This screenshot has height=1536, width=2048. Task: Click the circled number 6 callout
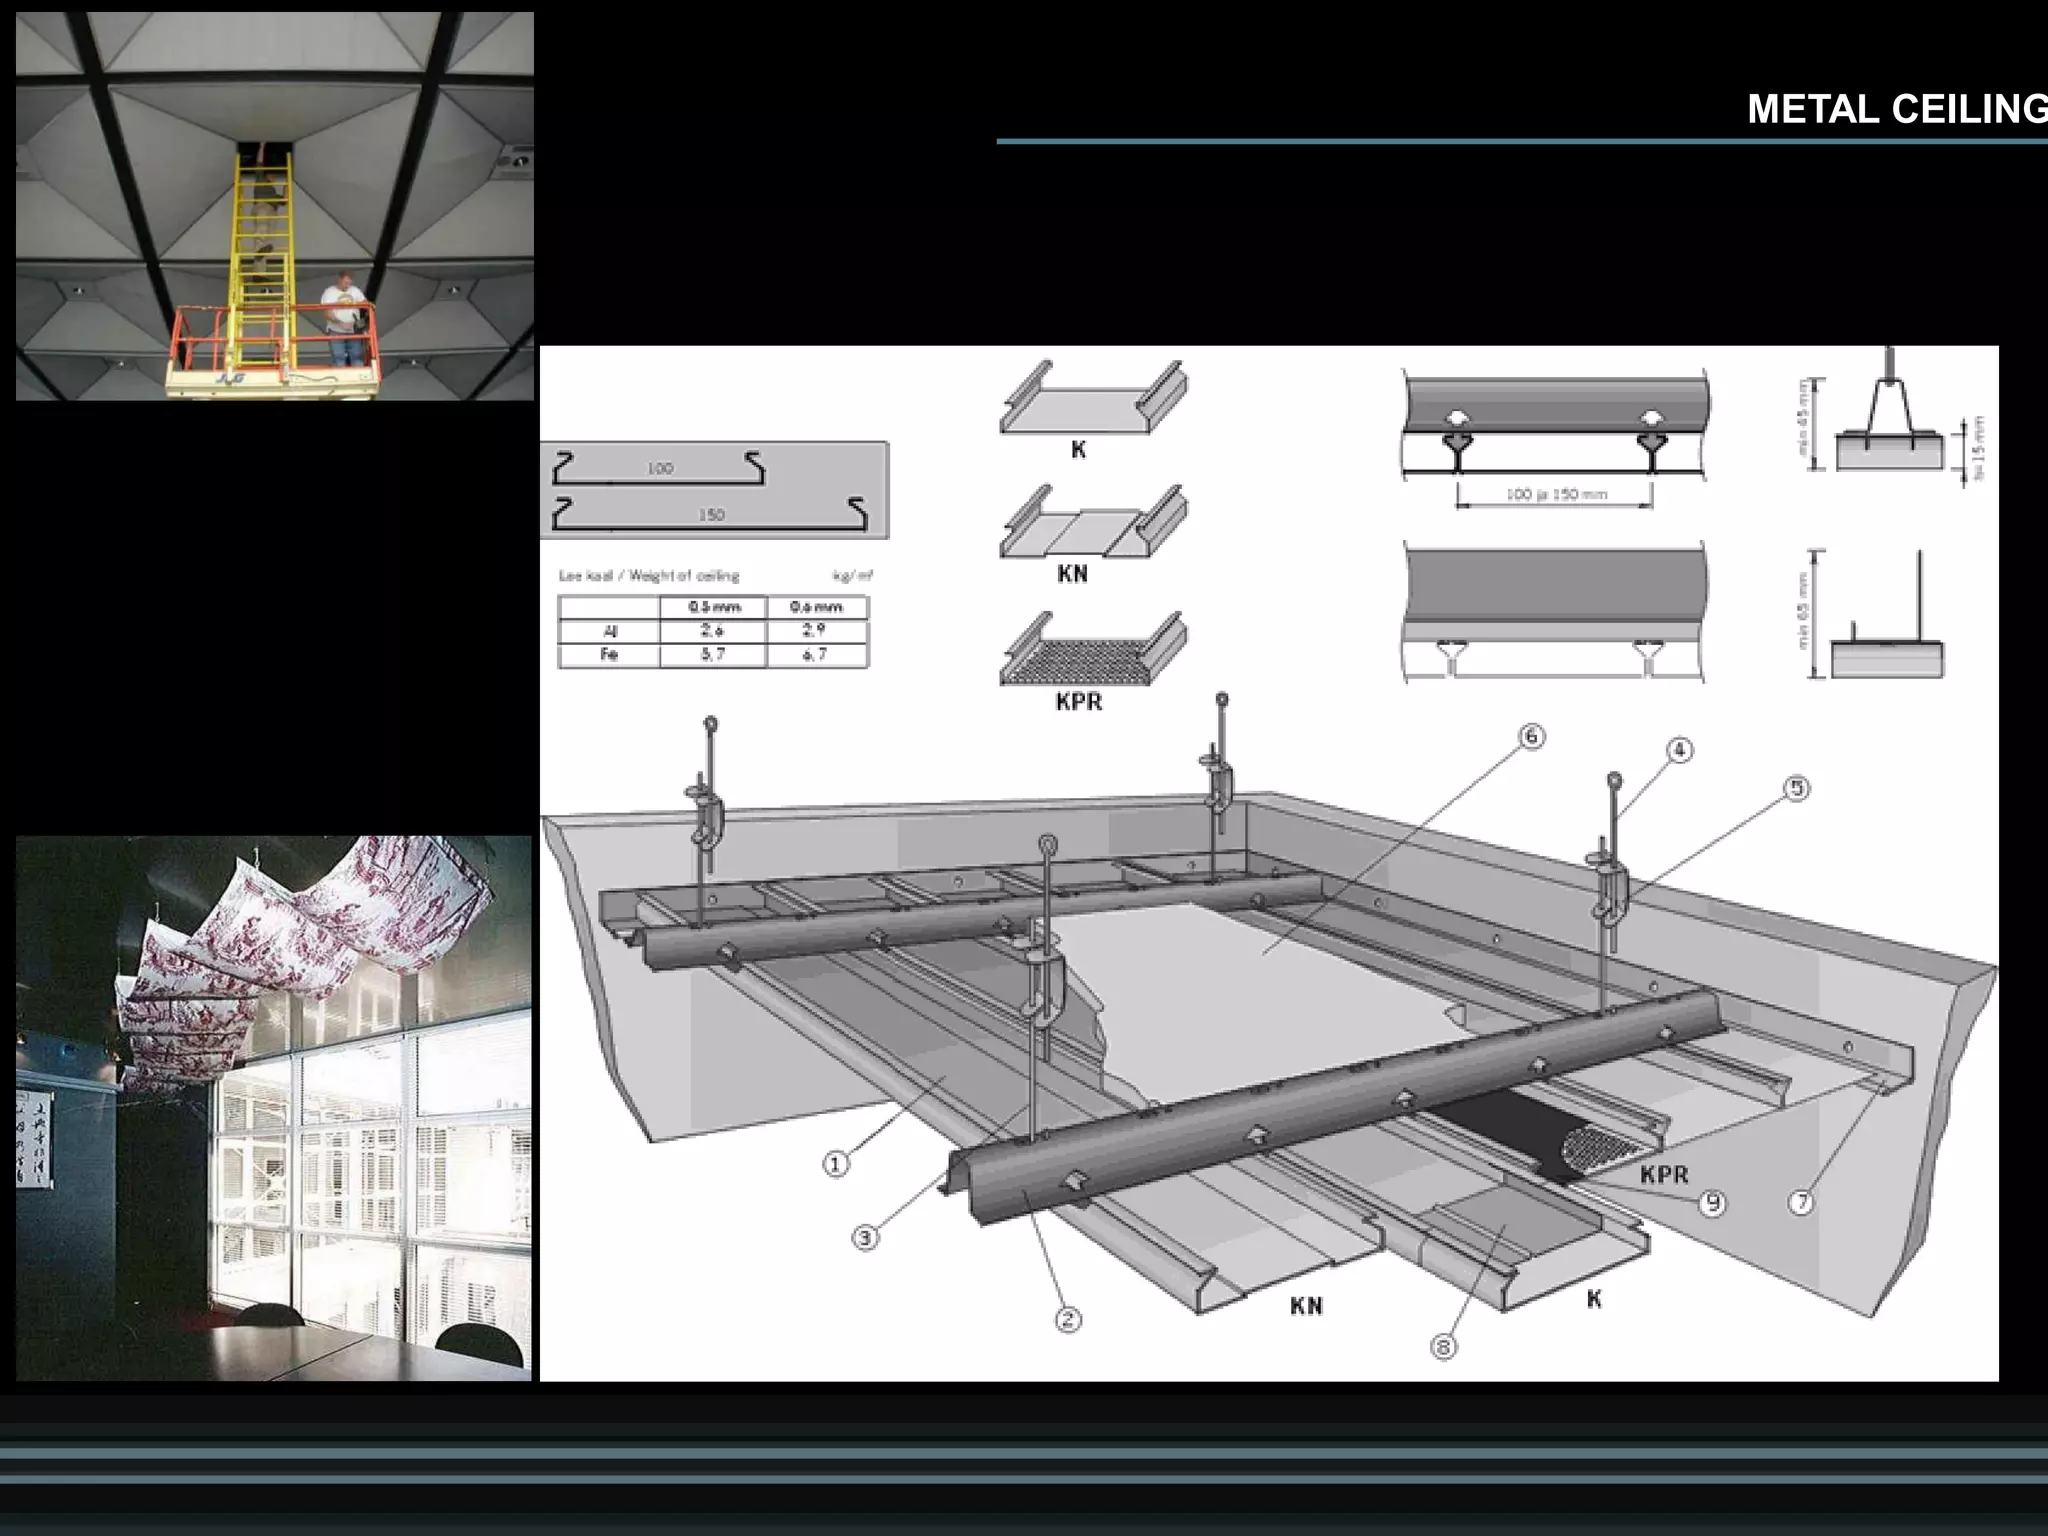coord(1531,737)
